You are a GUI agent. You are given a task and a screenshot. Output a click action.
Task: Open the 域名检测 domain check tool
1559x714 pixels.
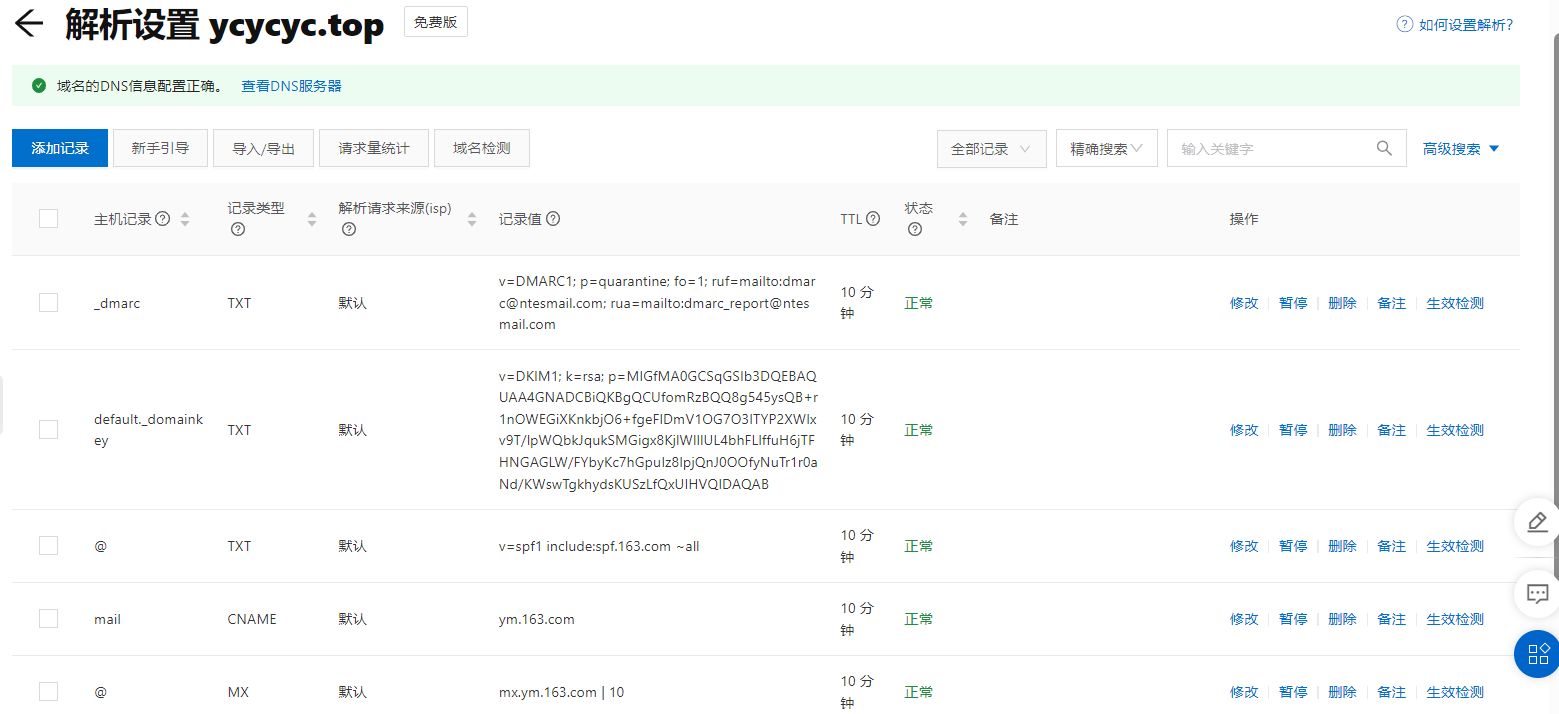pyautogui.click(x=481, y=147)
